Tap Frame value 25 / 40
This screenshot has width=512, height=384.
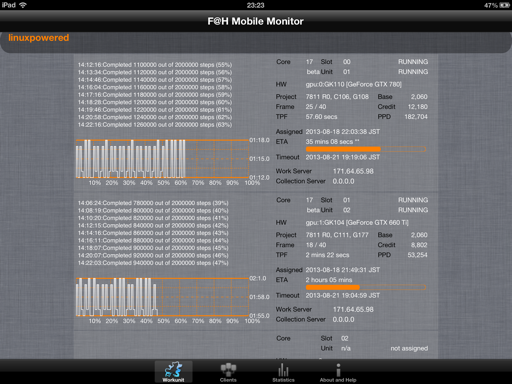click(x=316, y=107)
